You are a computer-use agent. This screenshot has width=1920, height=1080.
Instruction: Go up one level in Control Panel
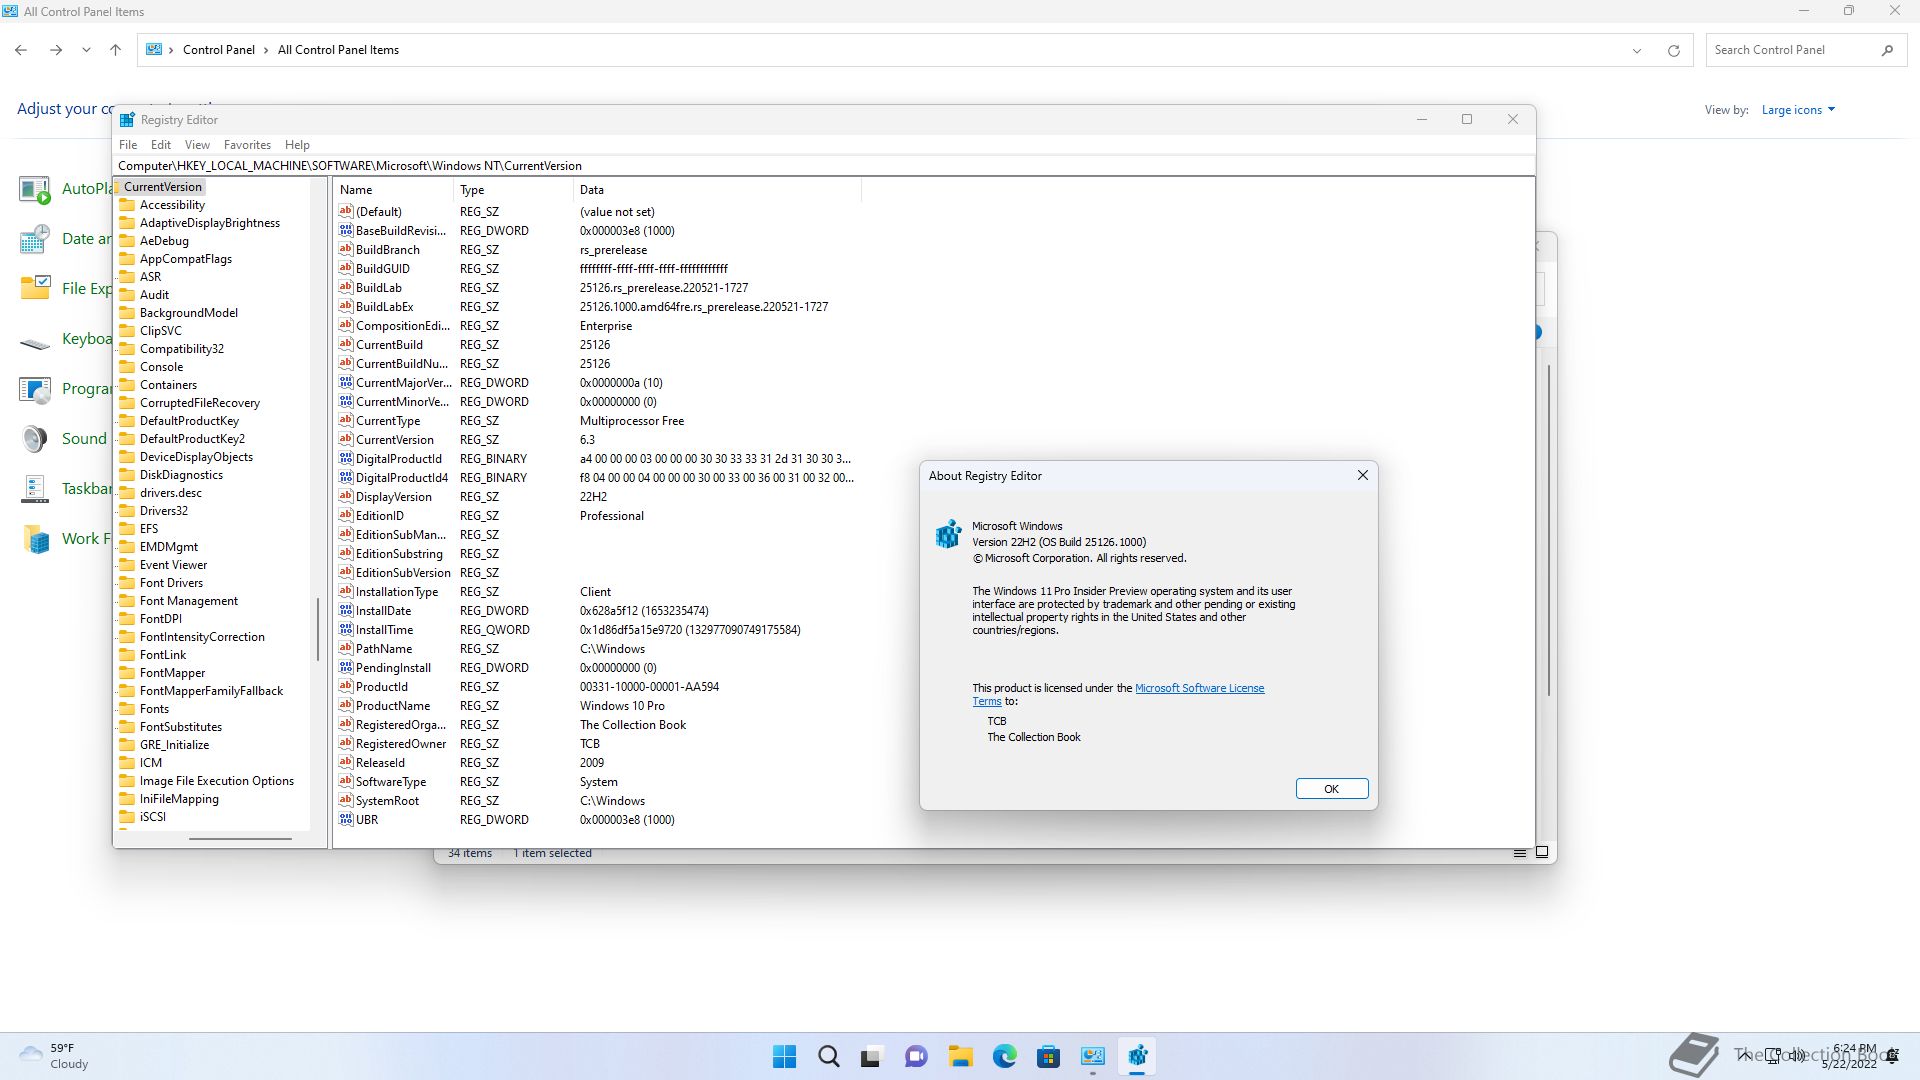tap(115, 50)
